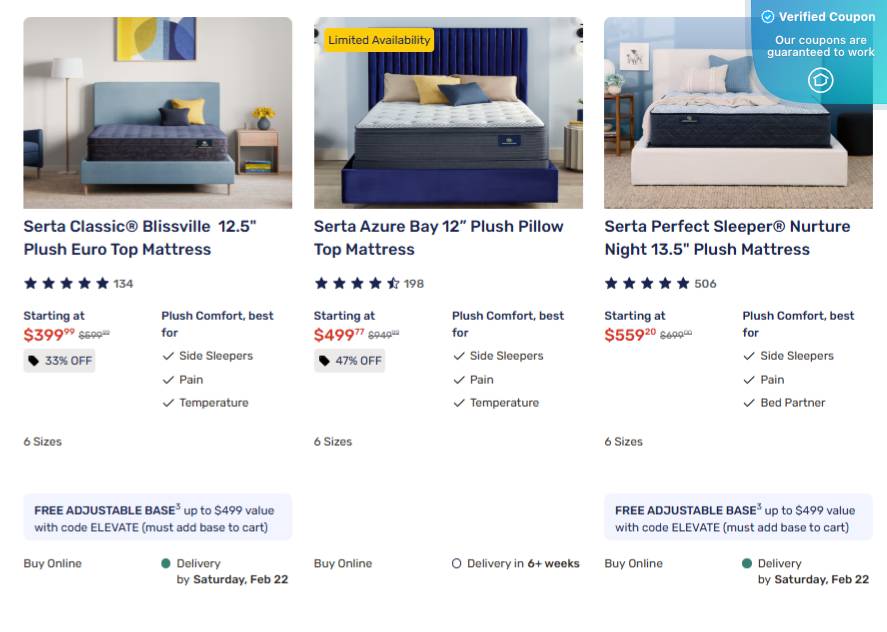This screenshot has height=632, width=887.
Task: Click green delivery dot under Nurture Night
Action: pyautogui.click(x=747, y=564)
